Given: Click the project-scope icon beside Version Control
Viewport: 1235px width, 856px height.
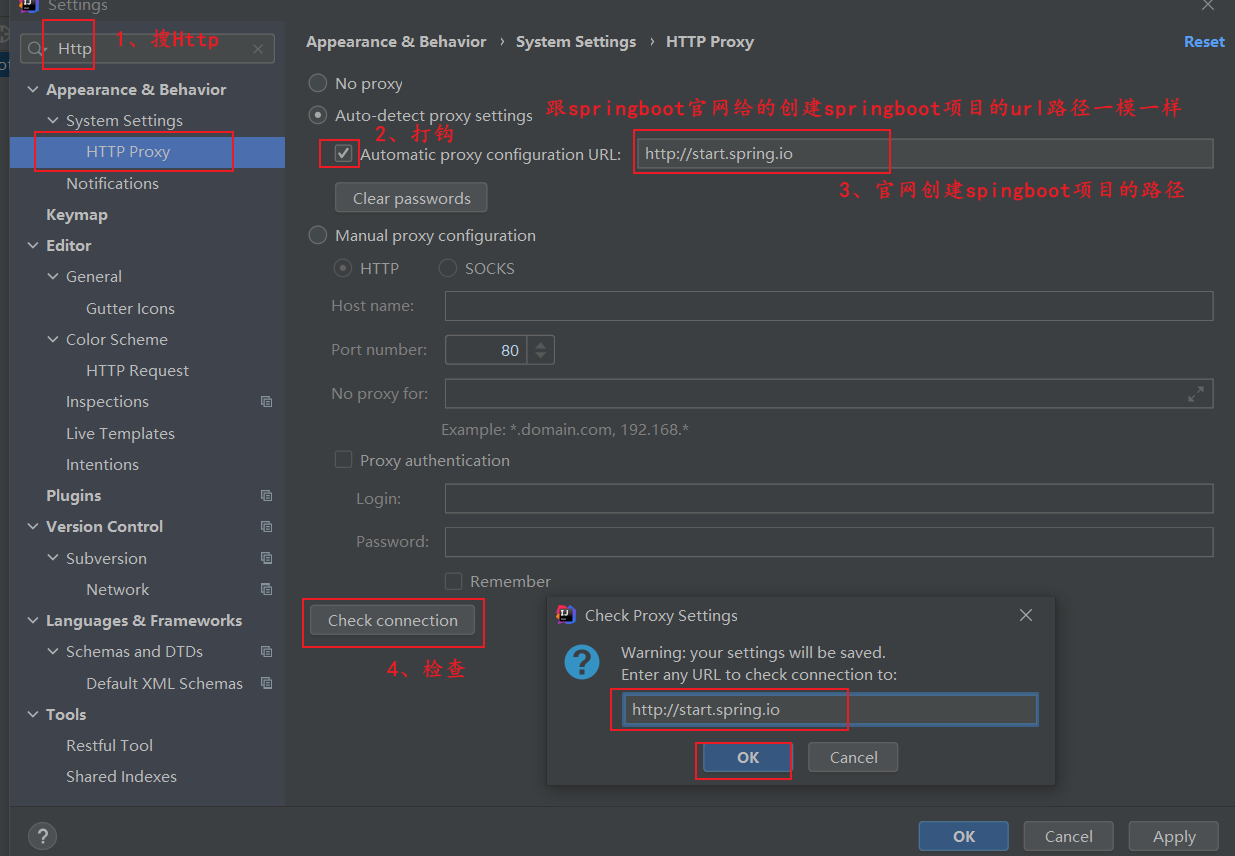Looking at the screenshot, I should [266, 527].
